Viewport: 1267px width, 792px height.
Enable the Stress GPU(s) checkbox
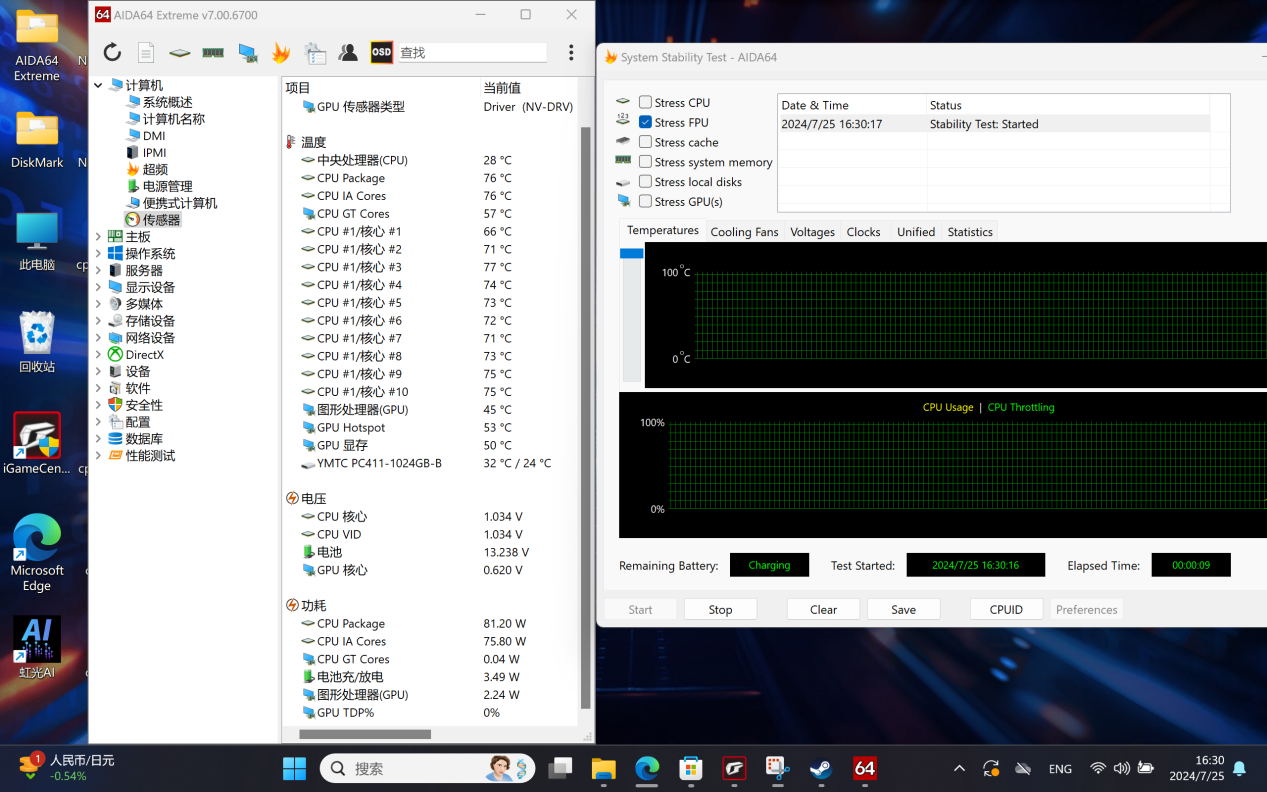pos(645,202)
